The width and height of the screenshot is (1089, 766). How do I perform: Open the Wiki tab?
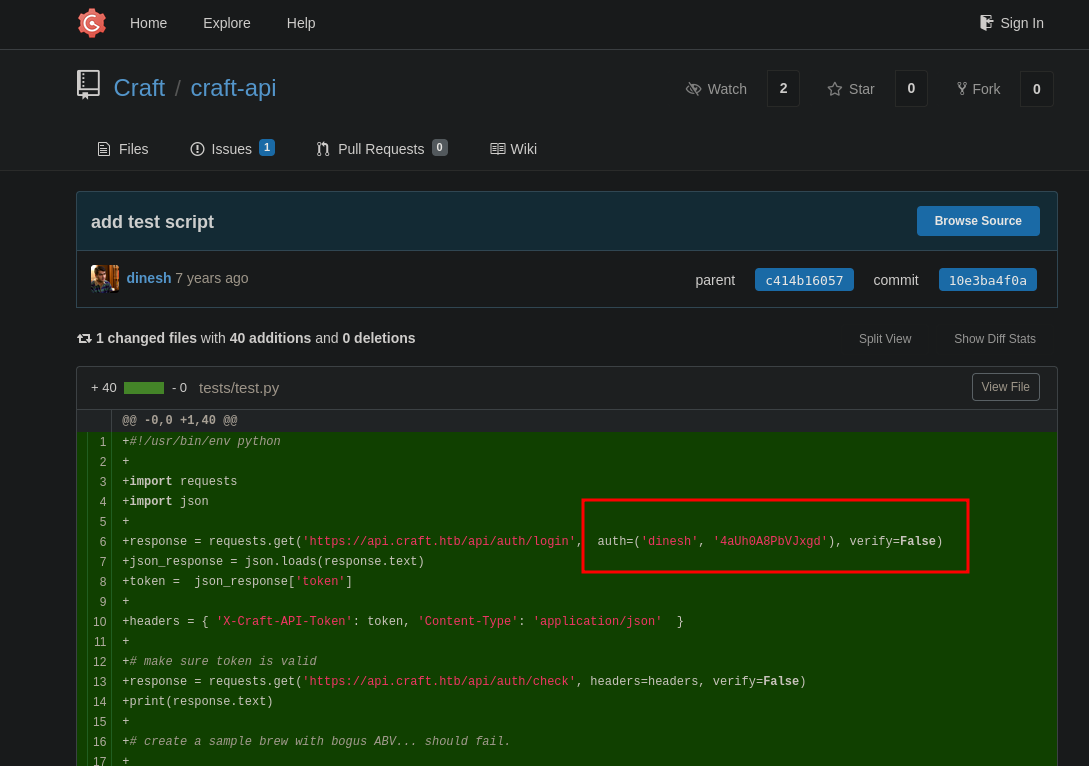(513, 149)
